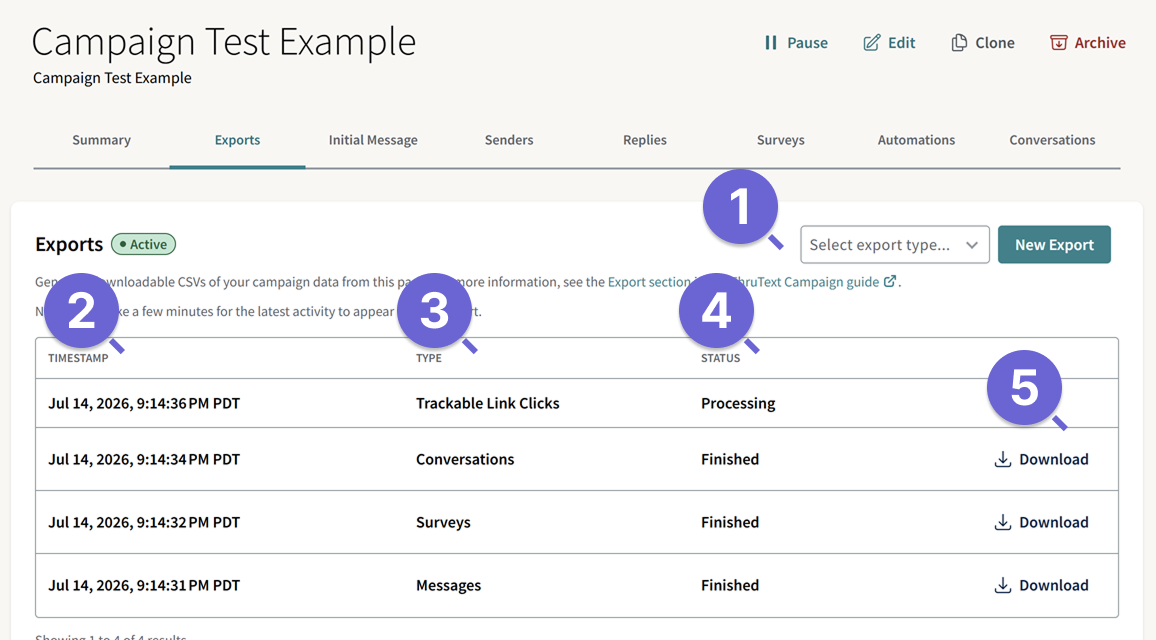
Task: Switch to the Summary tab
Action: [102, 140]
